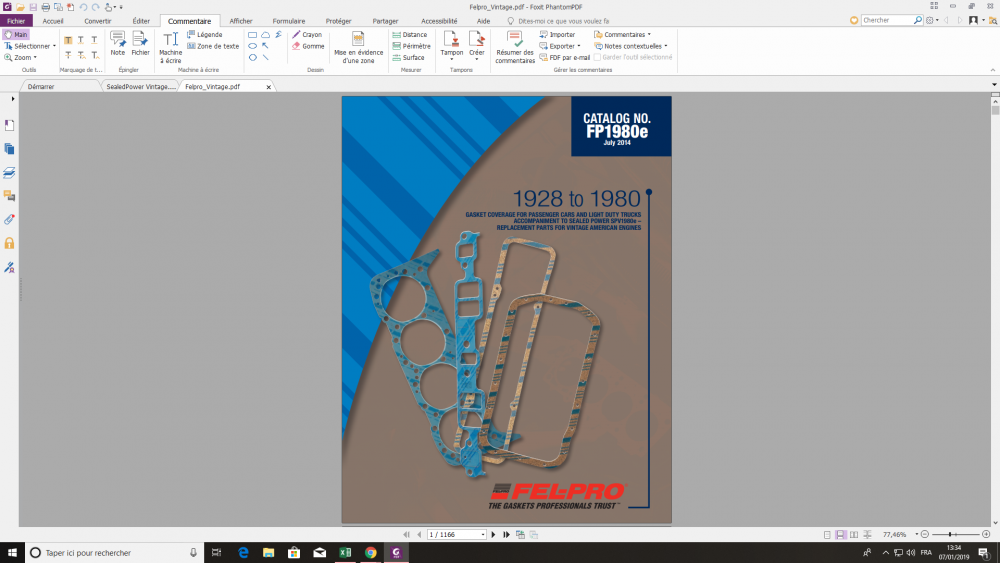This screenshot has height=563, width=1000.
Task: Toggle Garder l'outil sélectionné checkbox
Action: (x=598, y=57)
